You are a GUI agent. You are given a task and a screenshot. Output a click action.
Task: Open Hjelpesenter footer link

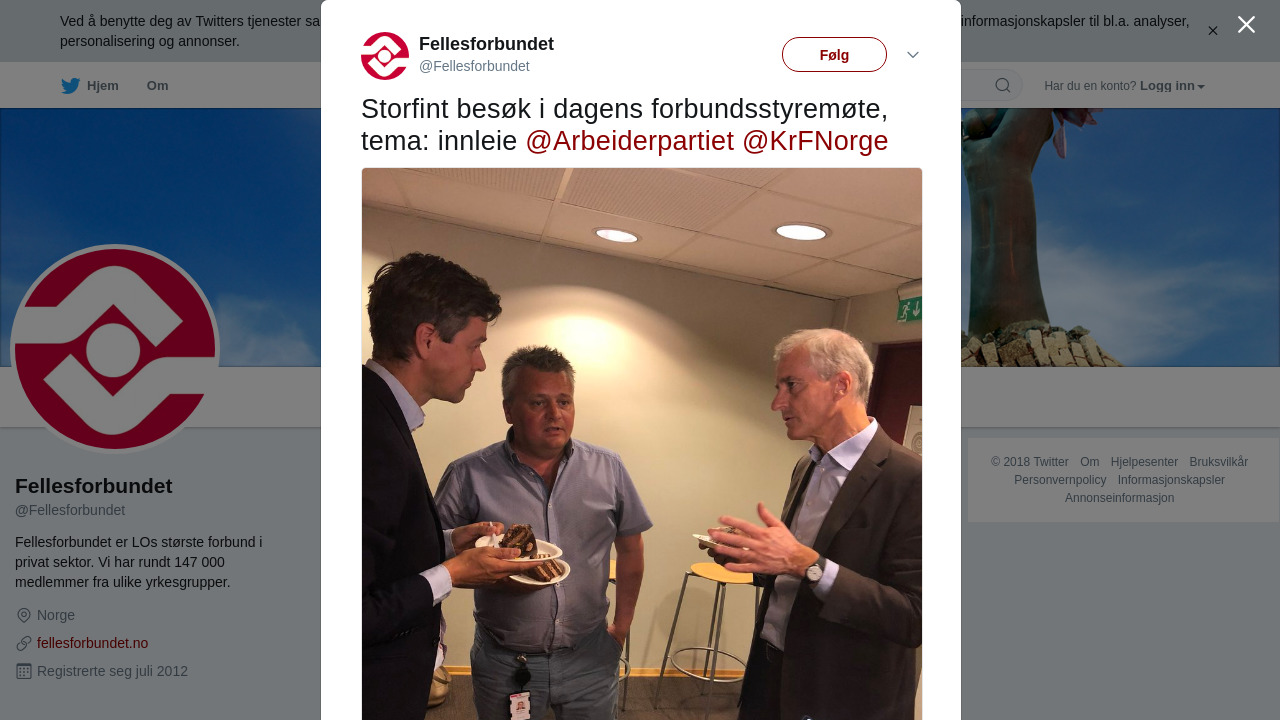point(1144,462)
